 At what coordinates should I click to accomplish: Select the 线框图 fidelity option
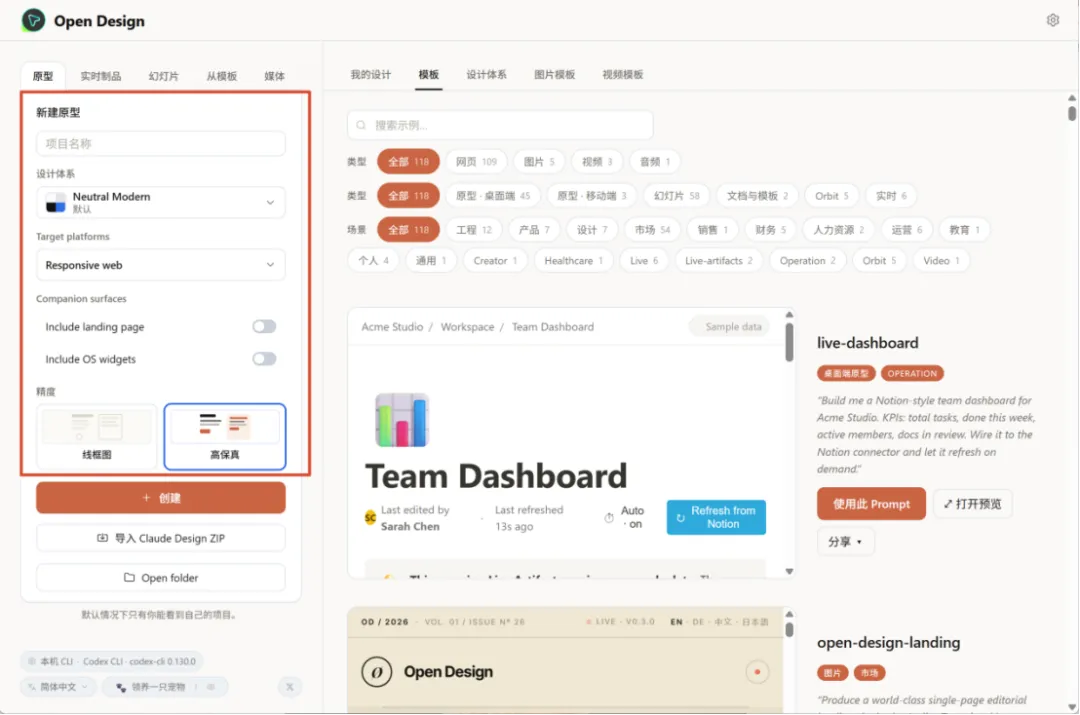(96, 436)
